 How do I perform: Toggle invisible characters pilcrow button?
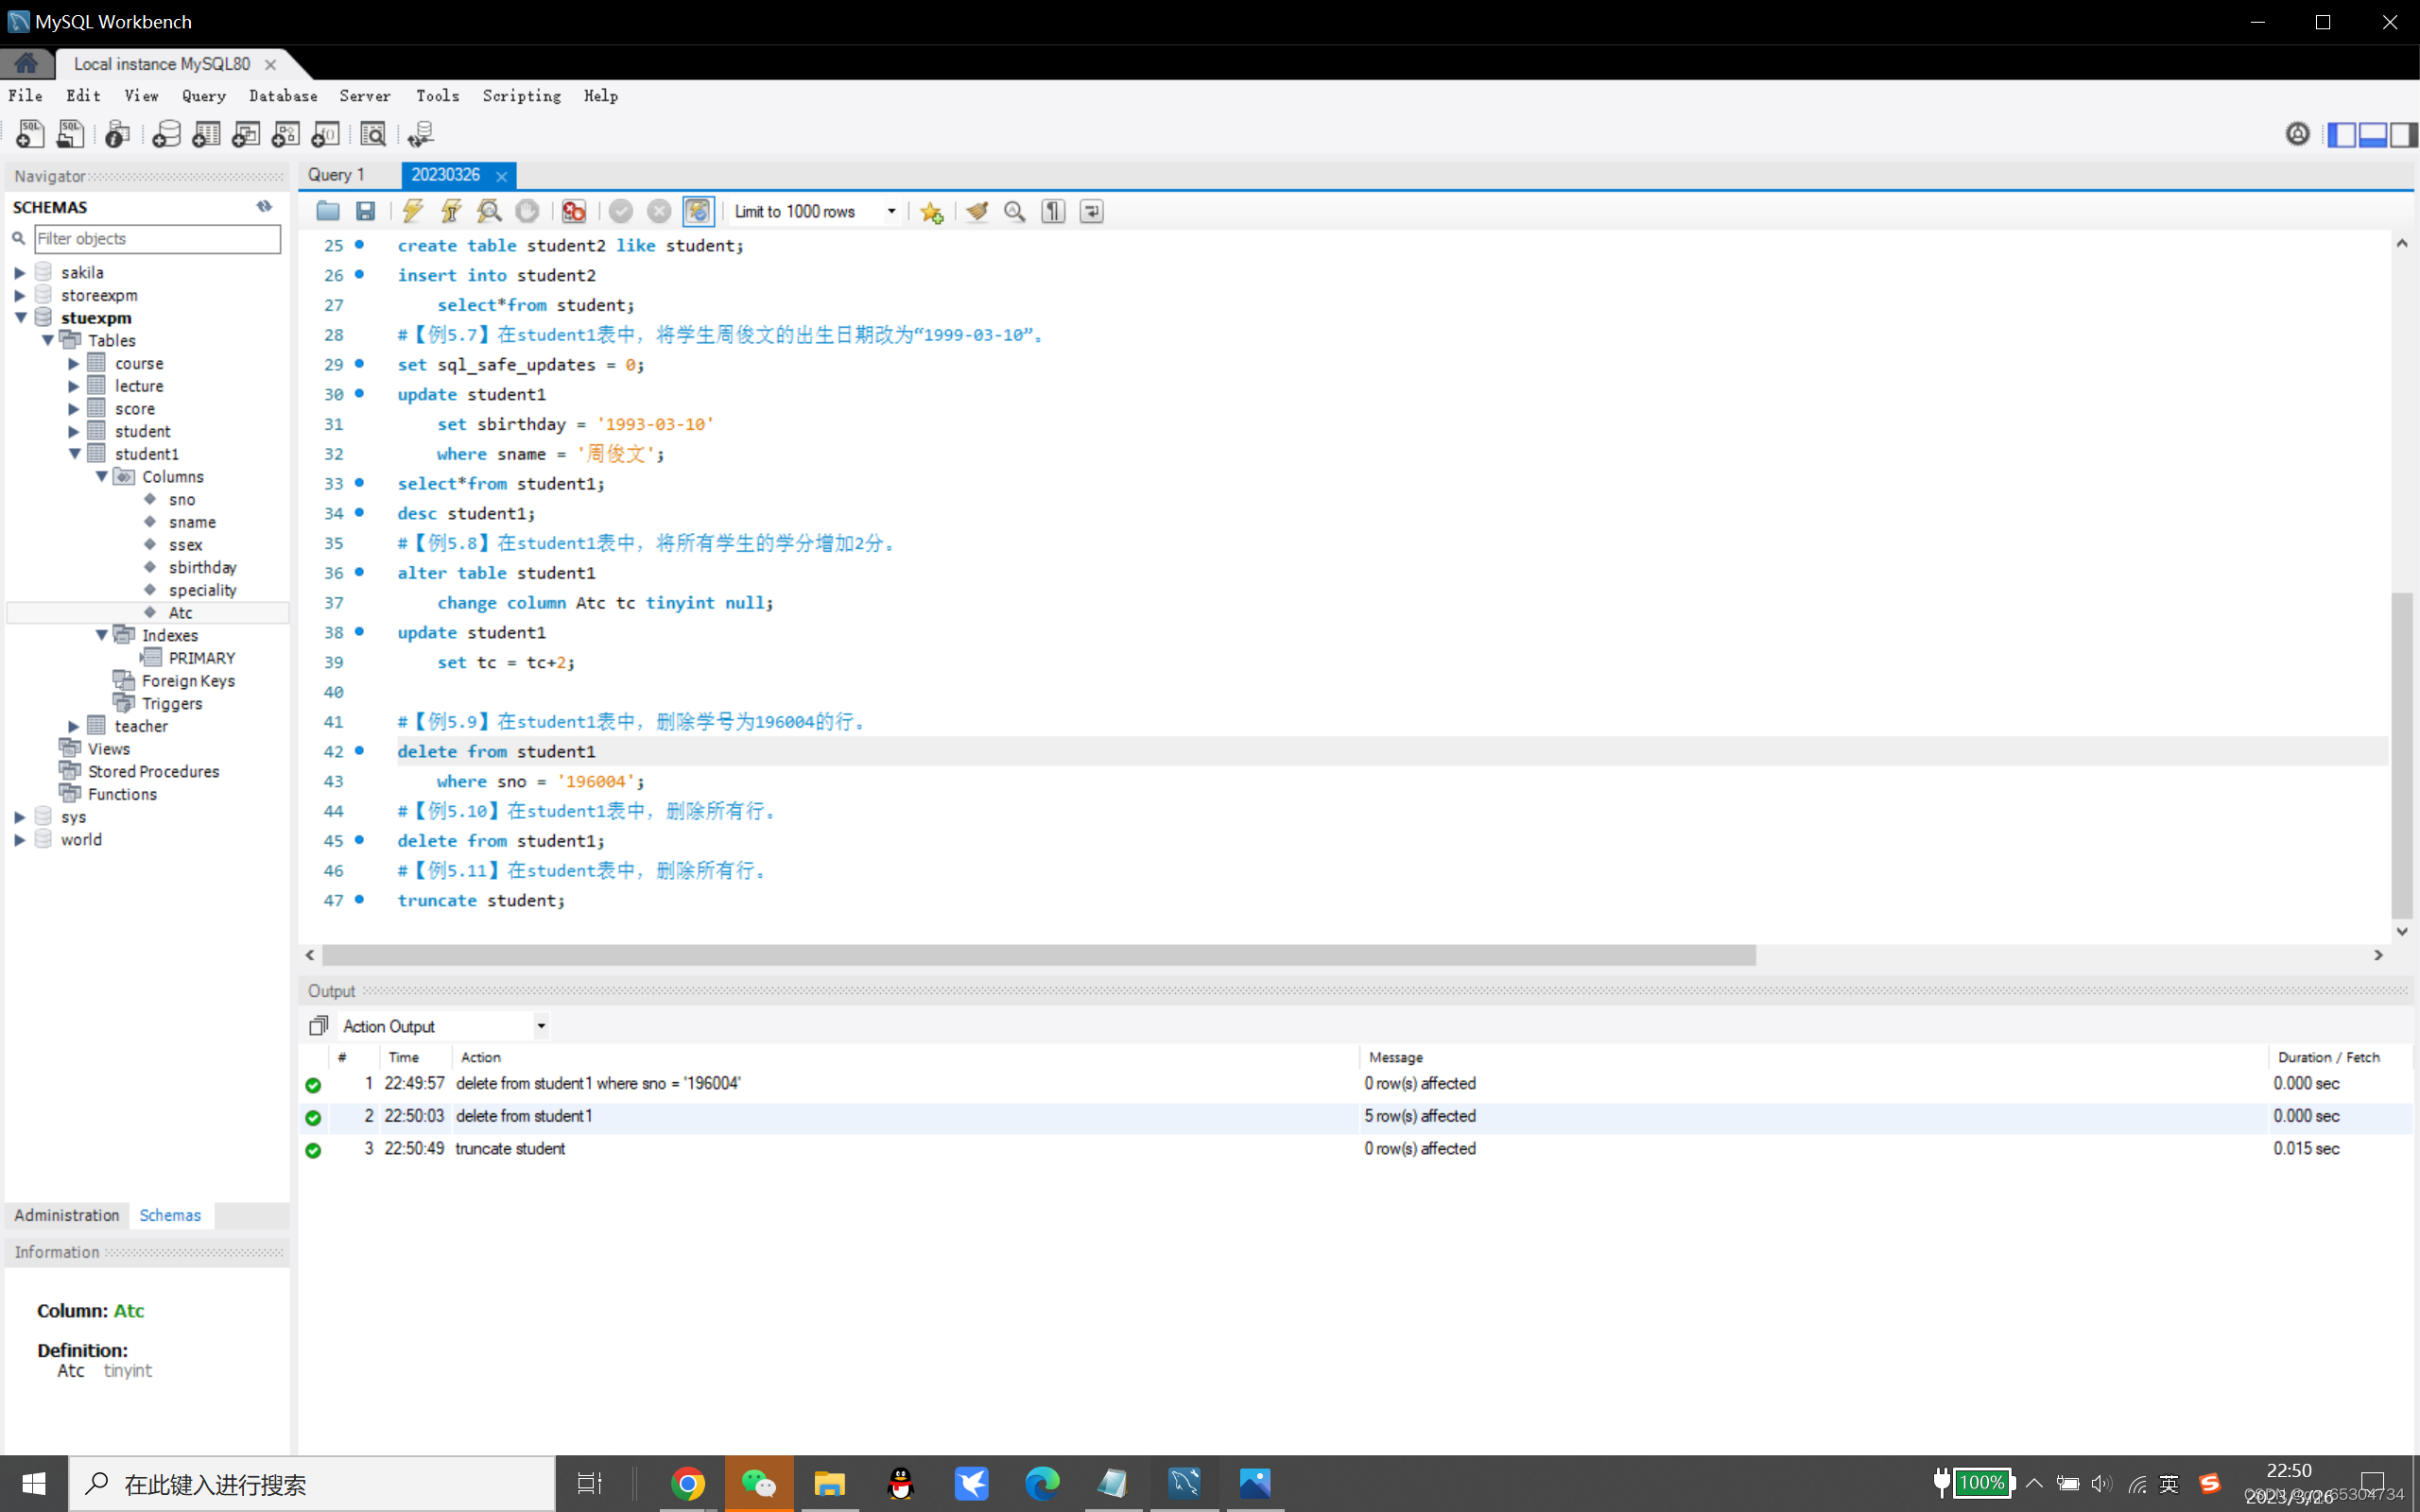coord(1053,211)
